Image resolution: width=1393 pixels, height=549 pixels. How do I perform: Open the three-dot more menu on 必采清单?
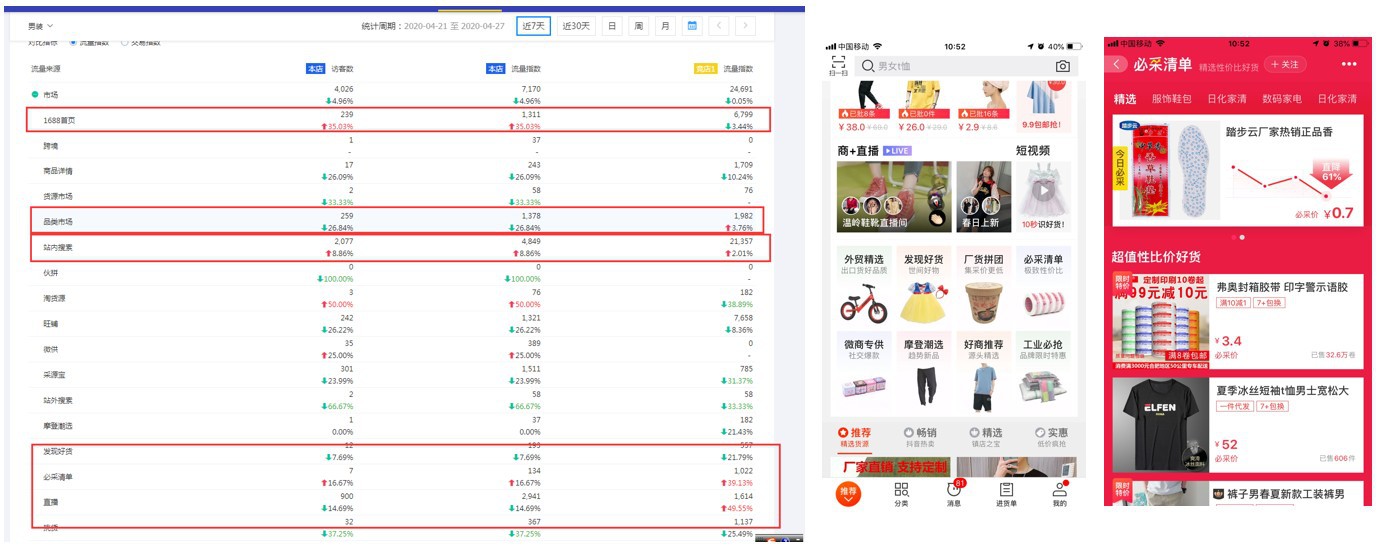(x=1349, y=65)
